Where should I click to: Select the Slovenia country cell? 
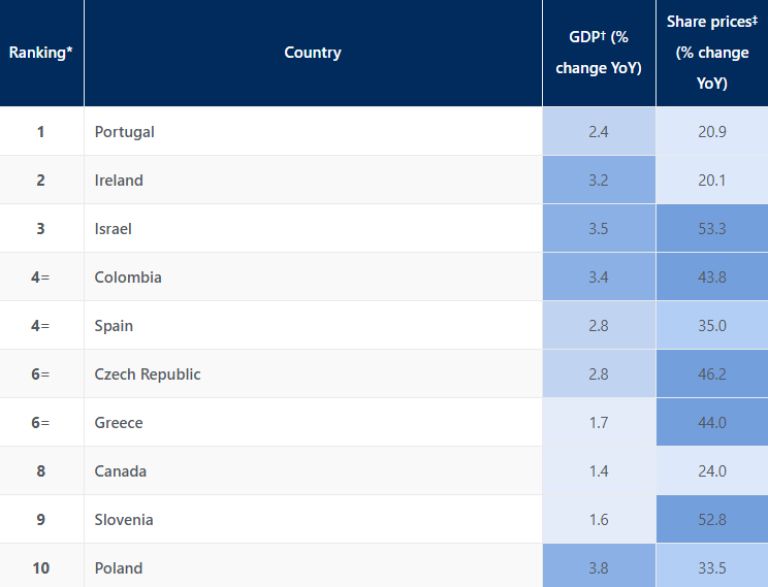tap(124, 520)
